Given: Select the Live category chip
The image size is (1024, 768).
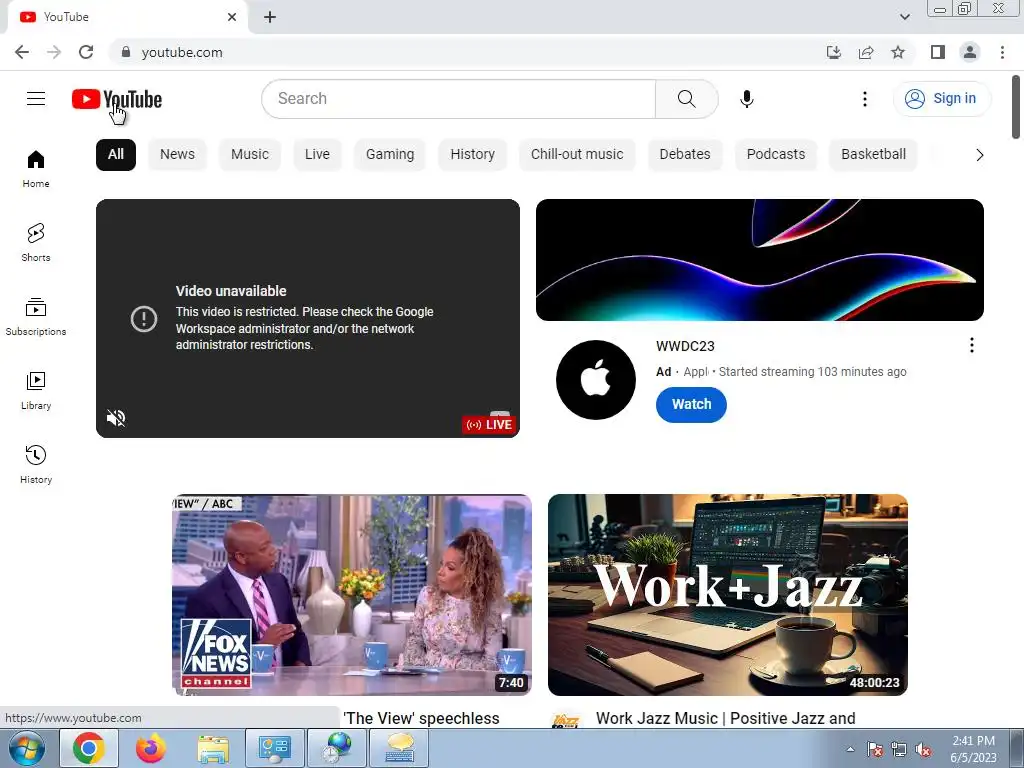Looking at the screenshot, I should [x=317, y=155].
